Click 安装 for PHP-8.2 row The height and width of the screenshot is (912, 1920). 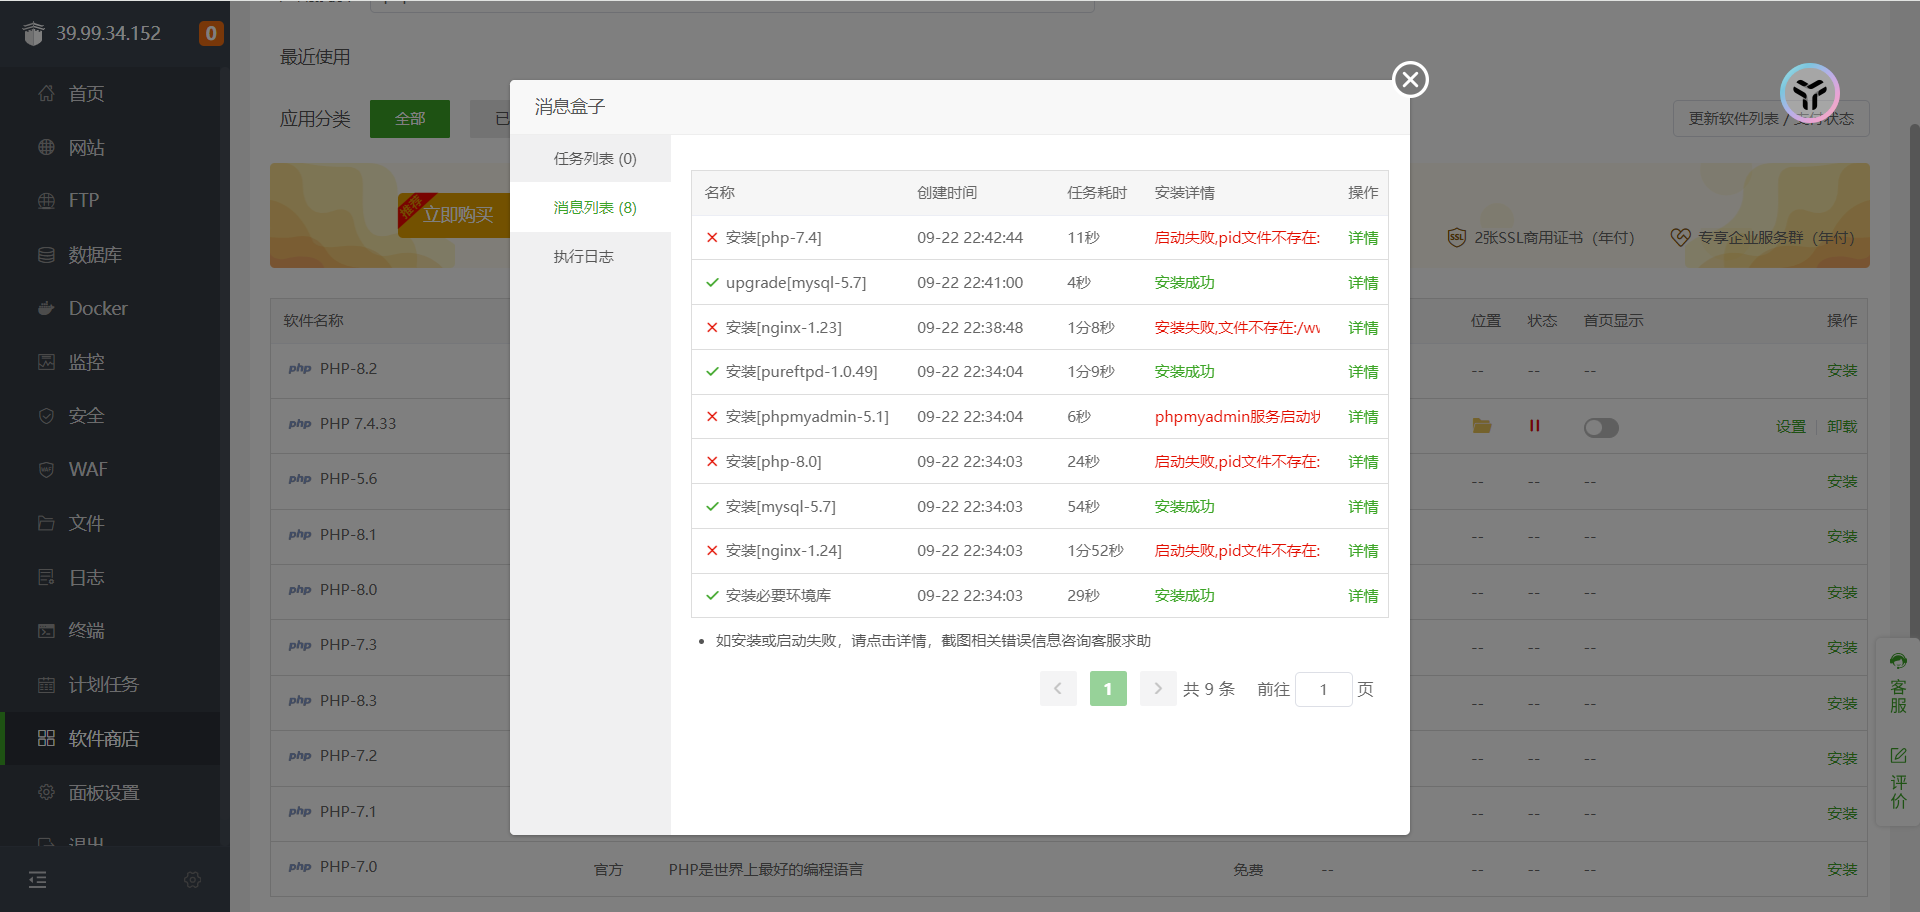[x=1842, y=371]
